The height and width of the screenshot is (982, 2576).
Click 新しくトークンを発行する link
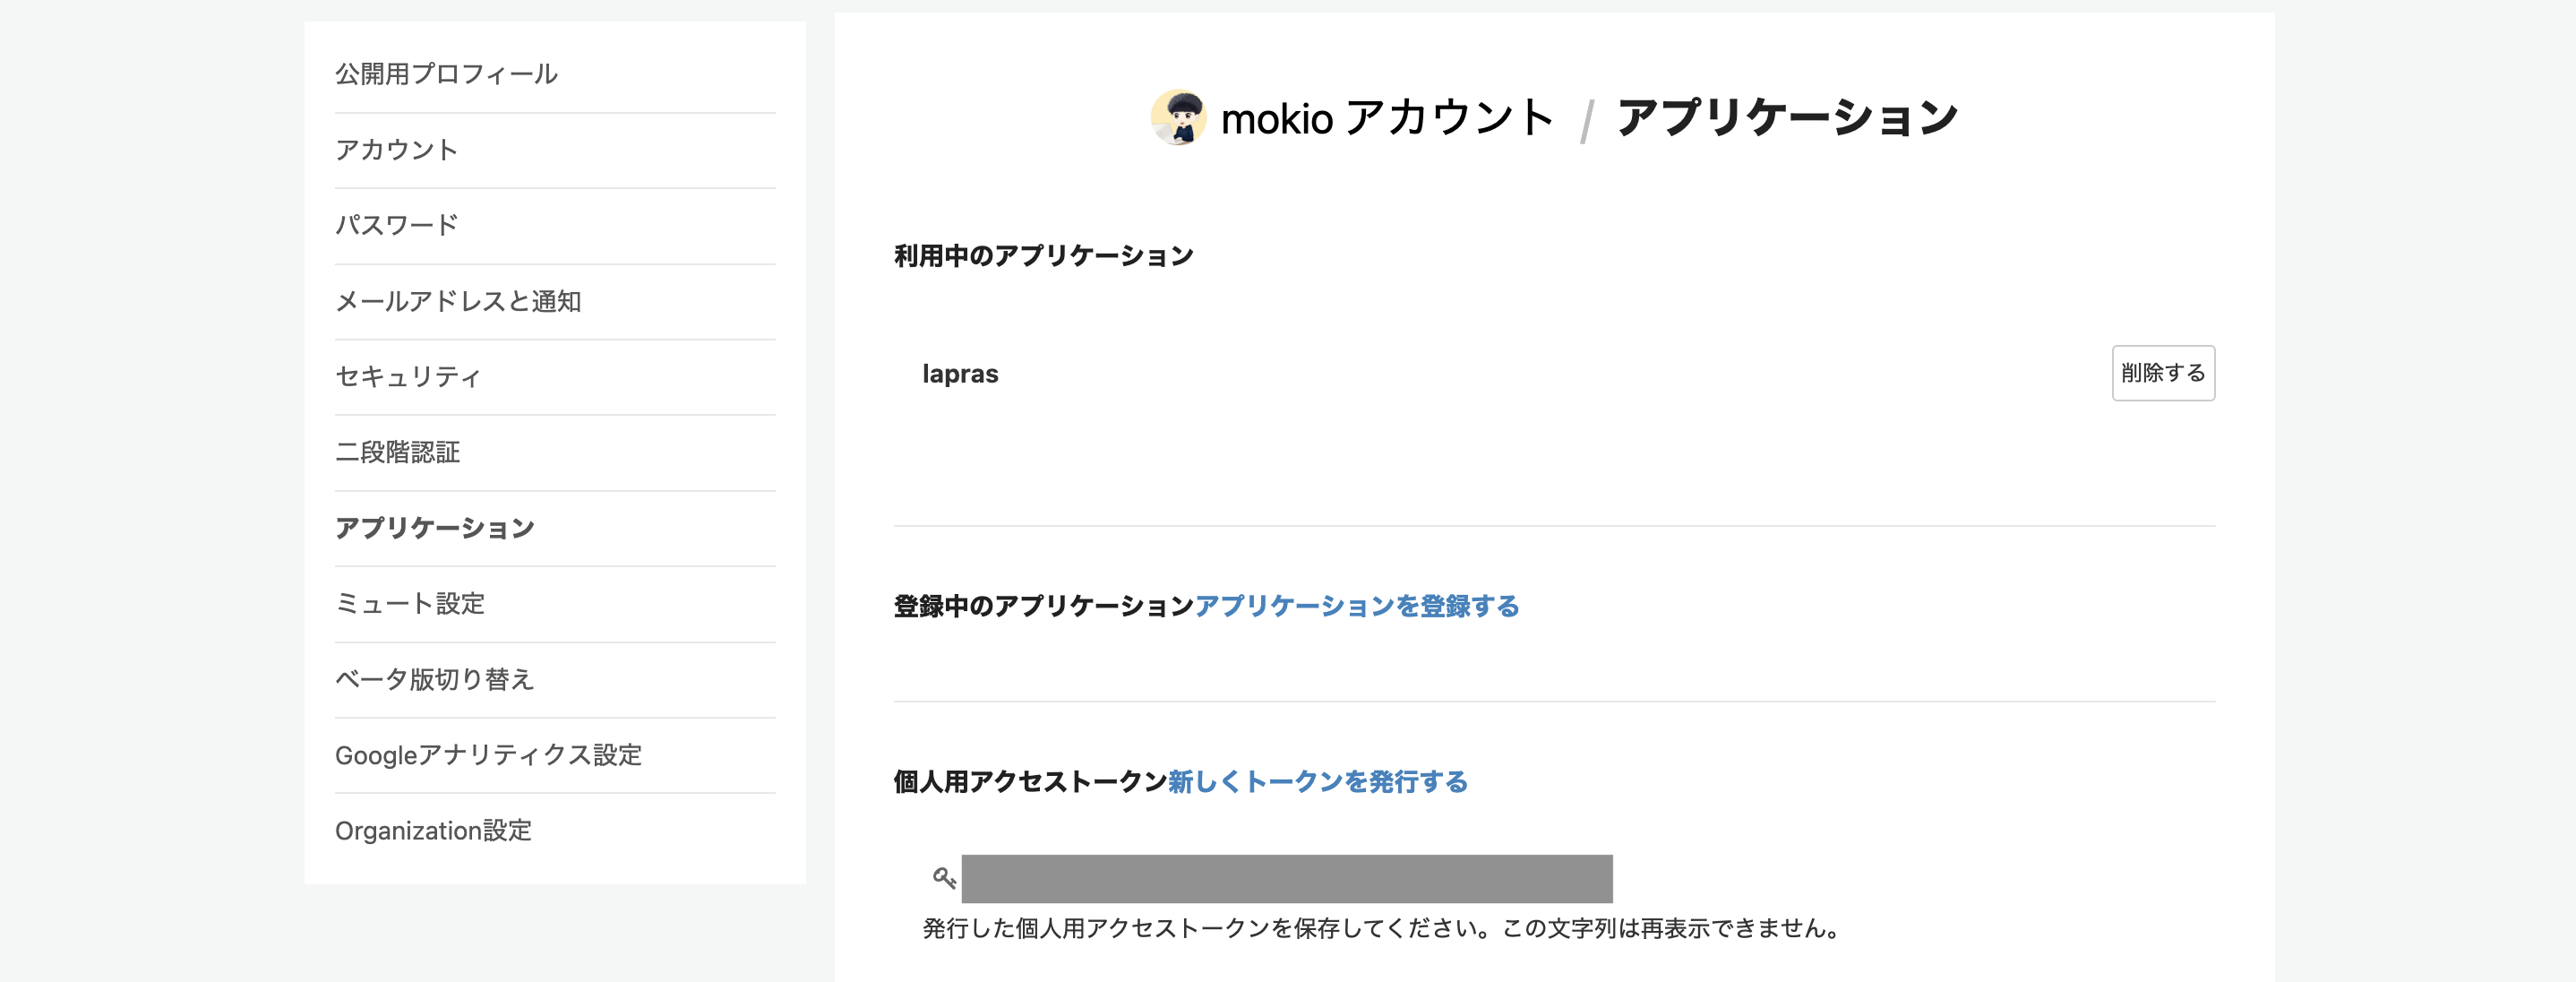click(x=1316, y=783)
